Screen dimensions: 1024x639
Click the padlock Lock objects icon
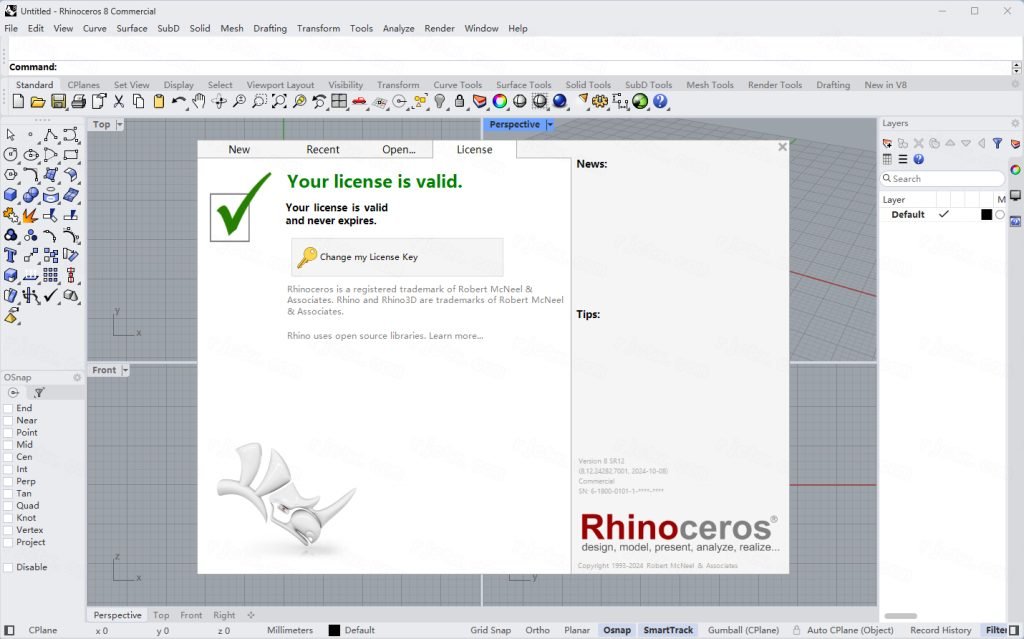point(460,101)
